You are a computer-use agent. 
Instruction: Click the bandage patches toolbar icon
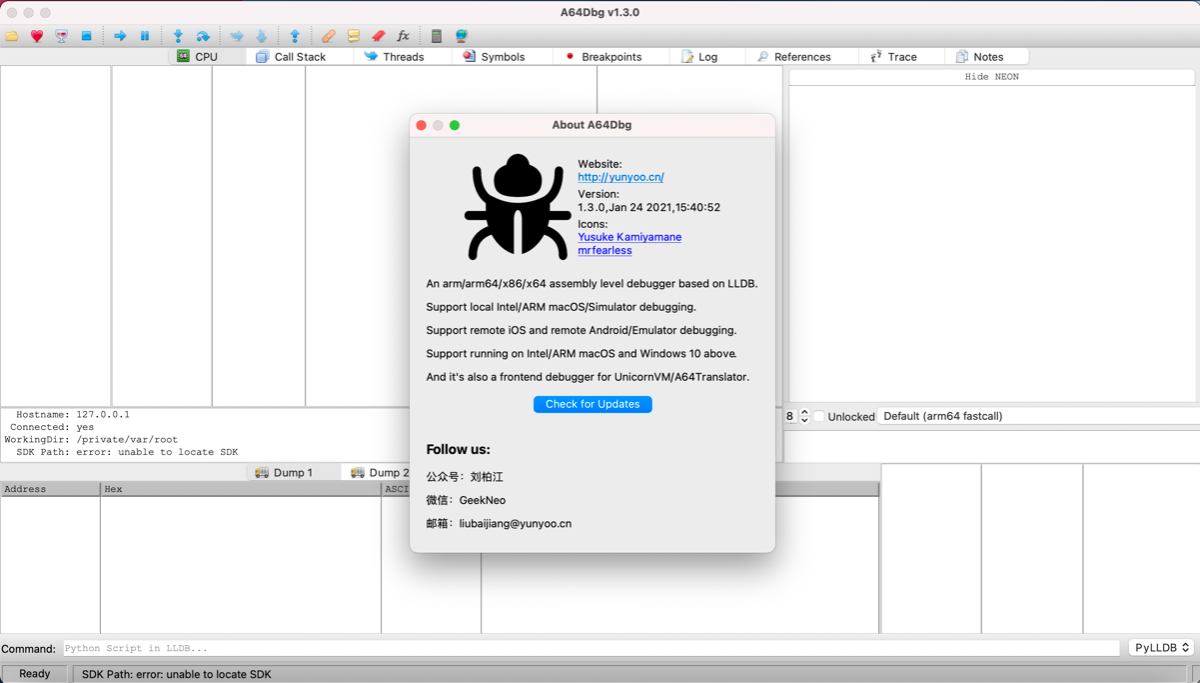tap(328, 36)
